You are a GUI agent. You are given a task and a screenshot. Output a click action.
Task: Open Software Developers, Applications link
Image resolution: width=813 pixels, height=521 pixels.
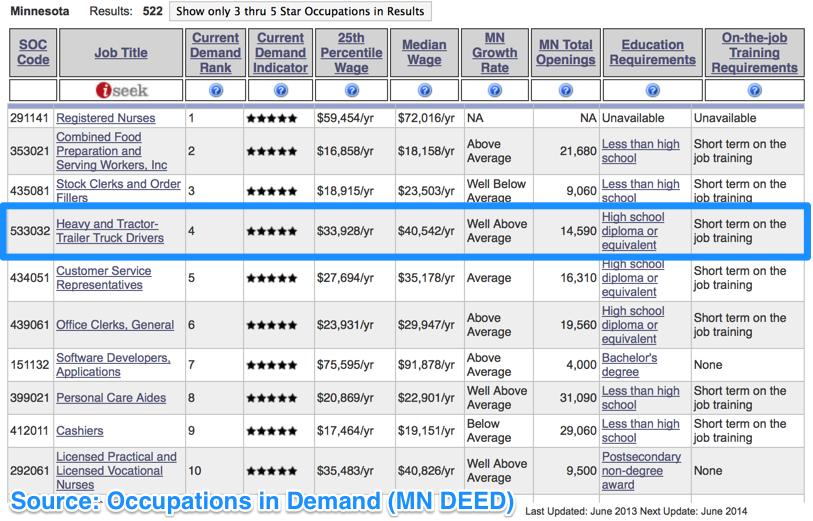113,365
